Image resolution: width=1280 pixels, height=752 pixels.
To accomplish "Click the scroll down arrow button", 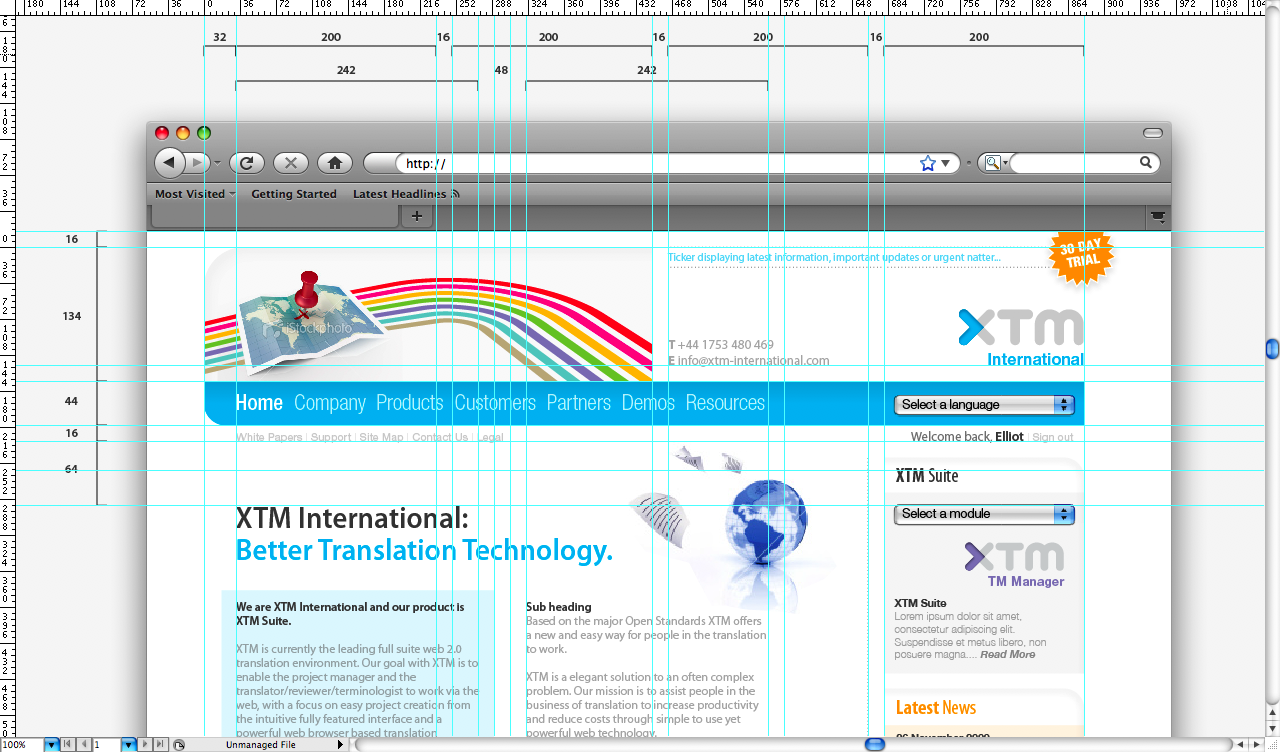I will pos(1272,728).
